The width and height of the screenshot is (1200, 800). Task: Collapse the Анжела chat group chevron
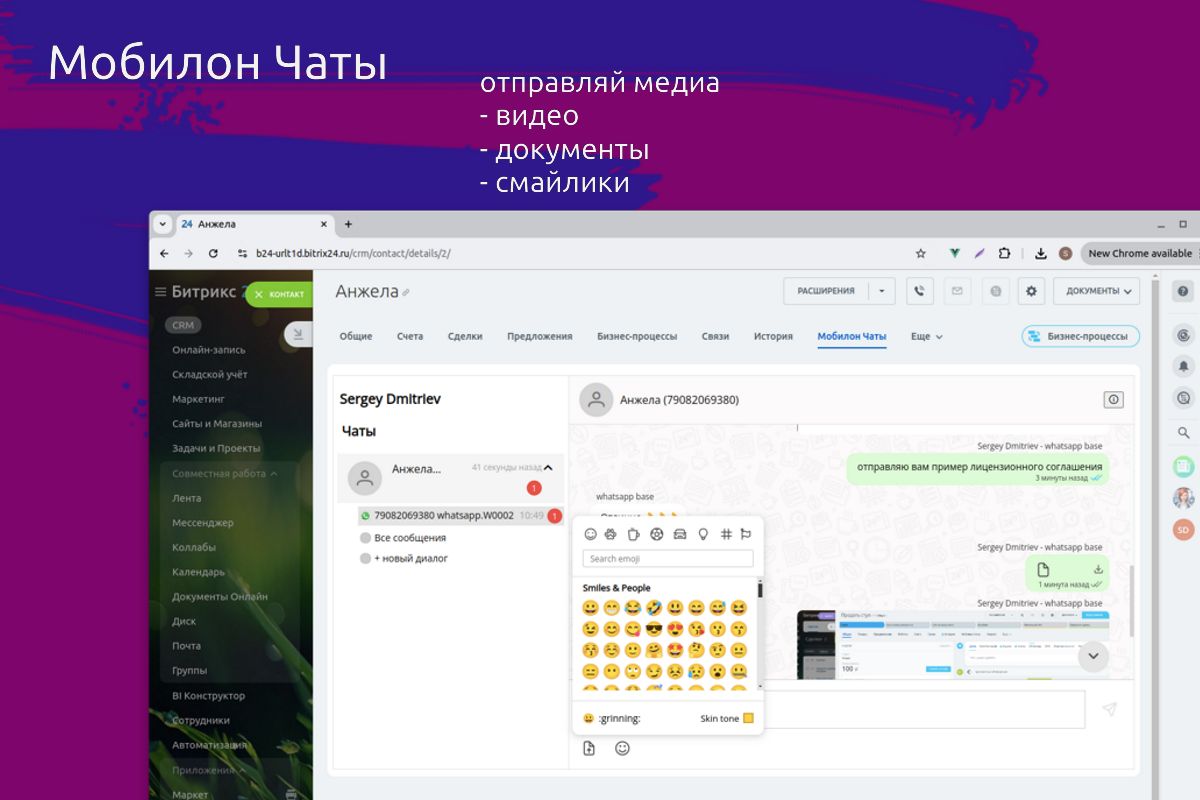tap(548, 467)
